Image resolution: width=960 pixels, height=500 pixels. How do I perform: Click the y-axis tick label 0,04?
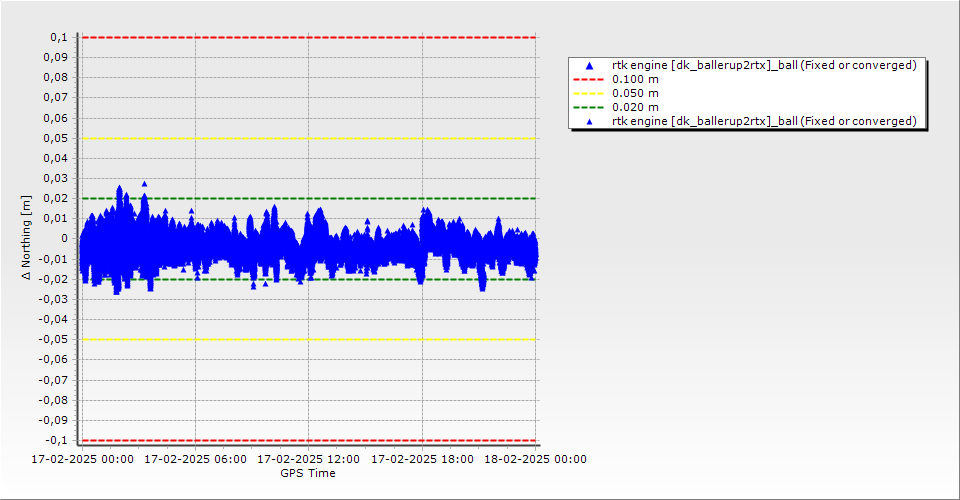click(56, 159)
